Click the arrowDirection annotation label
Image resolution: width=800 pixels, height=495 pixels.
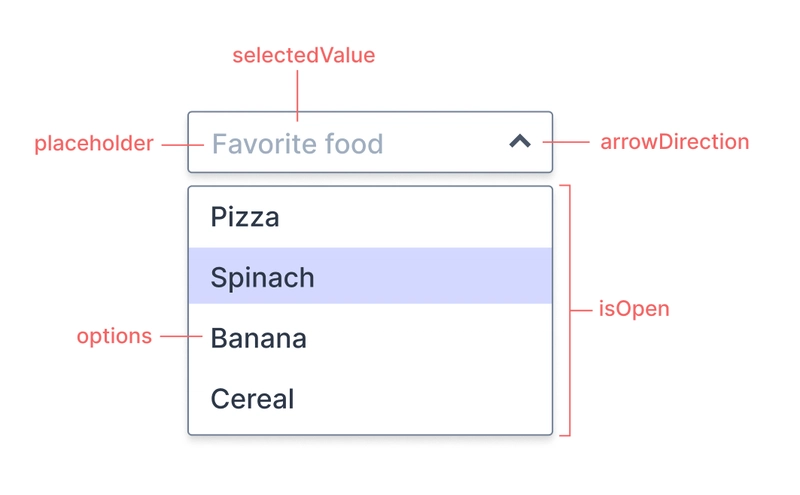674,142
